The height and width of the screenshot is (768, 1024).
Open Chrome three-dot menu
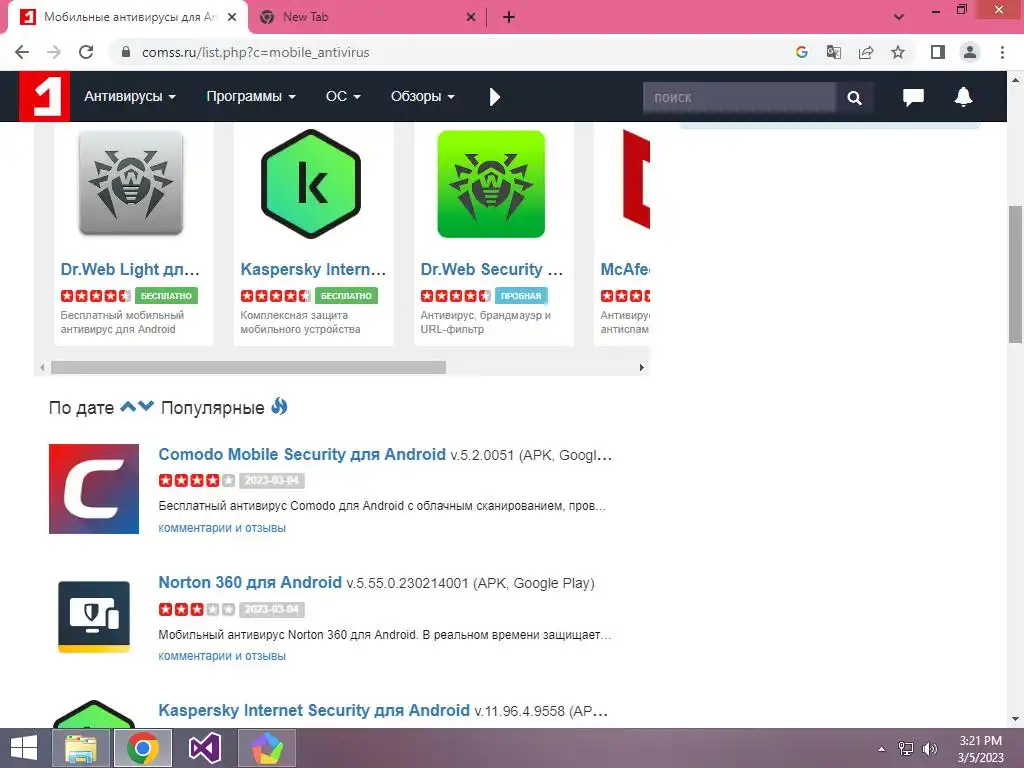(1002, 52)
